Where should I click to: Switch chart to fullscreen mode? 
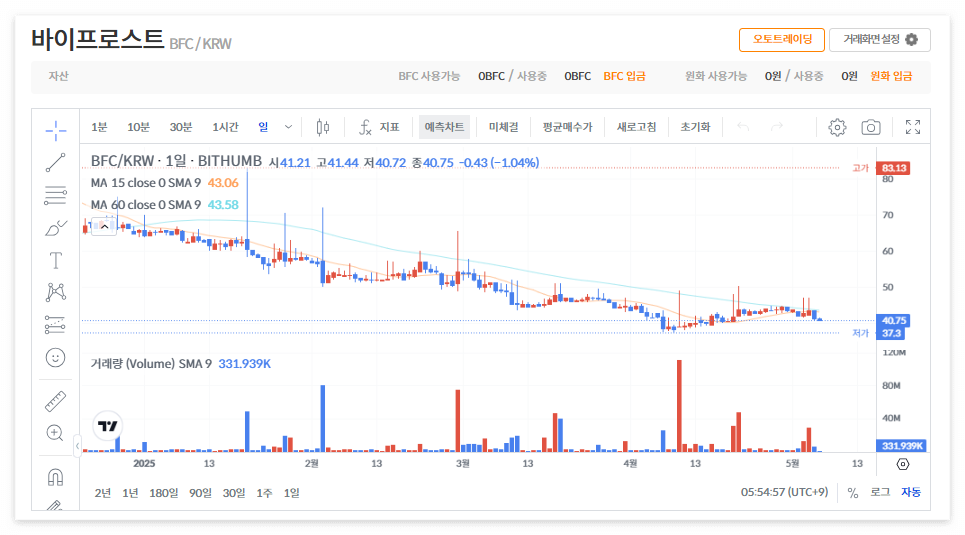[913, 127]
